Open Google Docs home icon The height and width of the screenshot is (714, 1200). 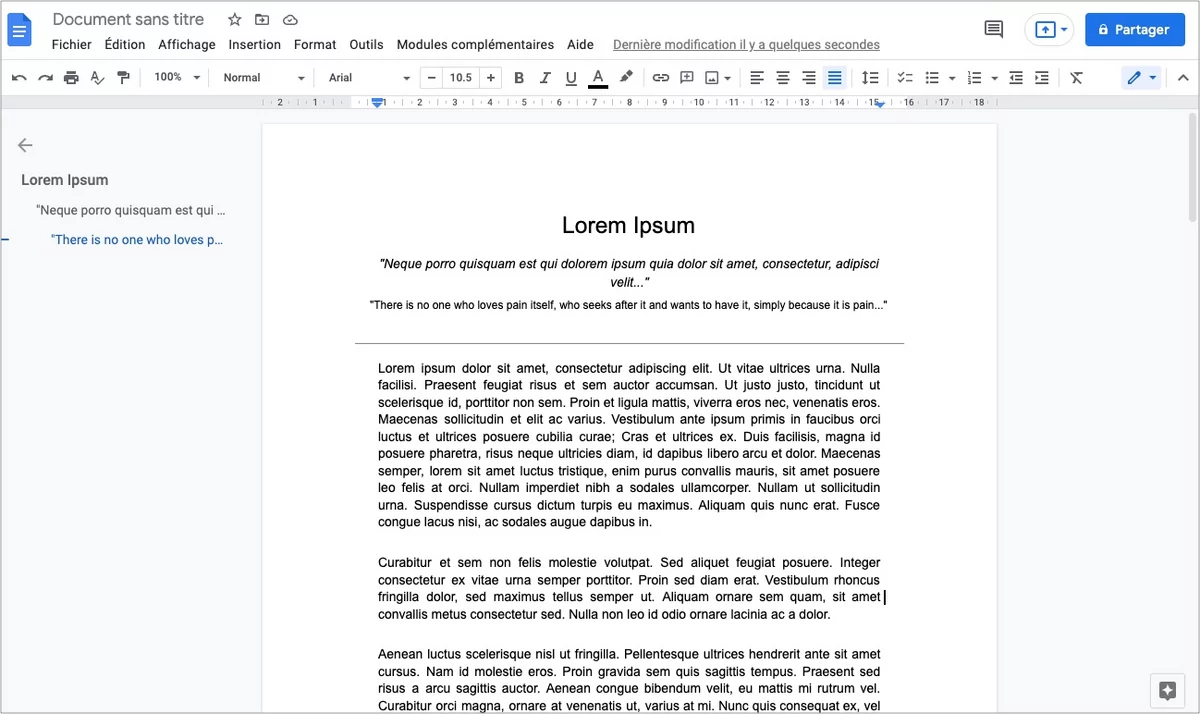[x=20, y=29]
